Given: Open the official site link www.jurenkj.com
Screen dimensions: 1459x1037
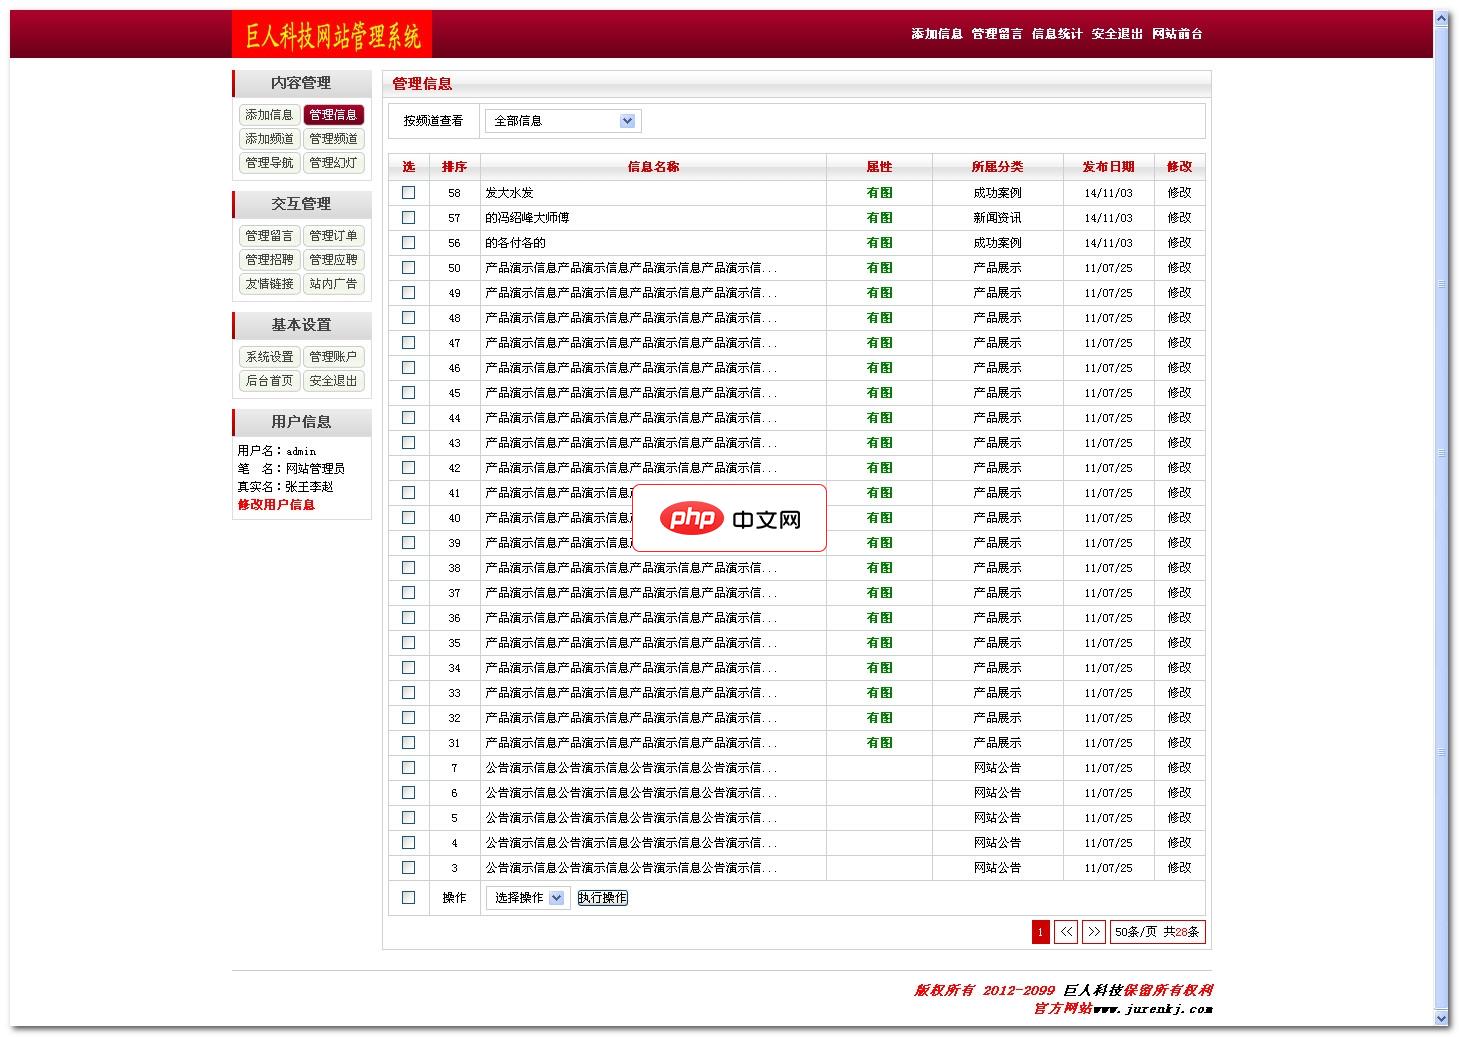Looking at the screenshot, I should tap(1152, 1009).
